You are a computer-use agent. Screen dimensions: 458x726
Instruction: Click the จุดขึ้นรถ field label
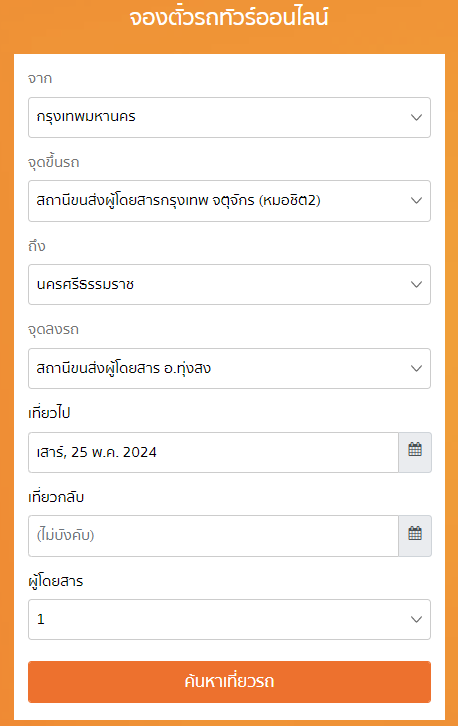click(x=54, y=163)
